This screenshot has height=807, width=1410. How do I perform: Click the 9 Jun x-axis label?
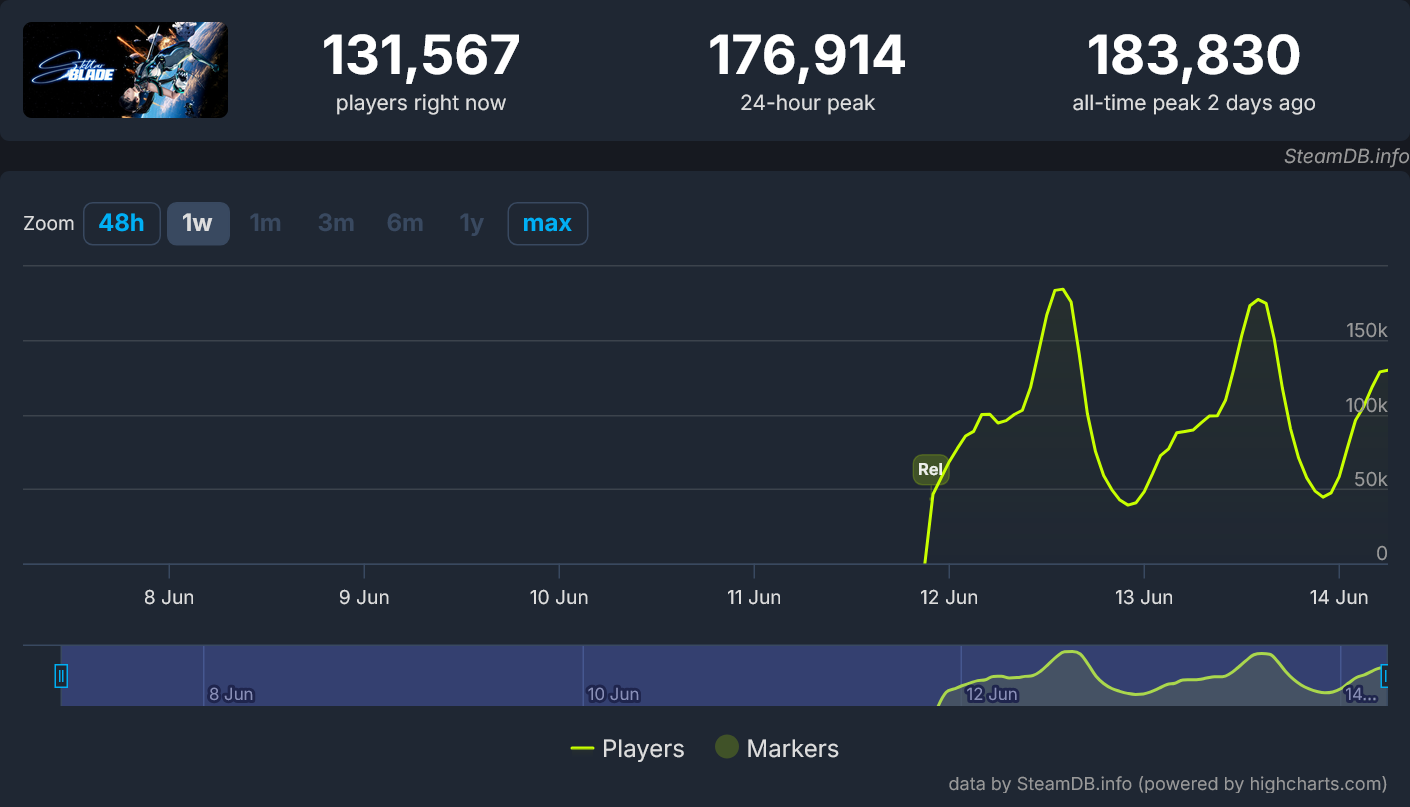click(x=364, y=597)
